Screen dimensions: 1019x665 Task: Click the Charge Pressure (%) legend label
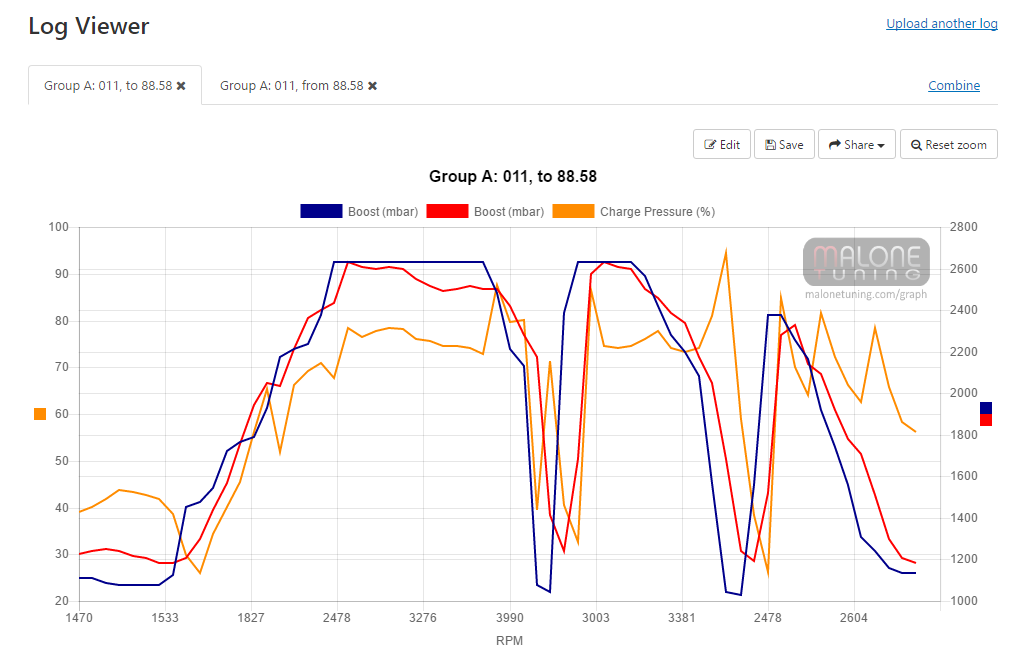(658, 212)
